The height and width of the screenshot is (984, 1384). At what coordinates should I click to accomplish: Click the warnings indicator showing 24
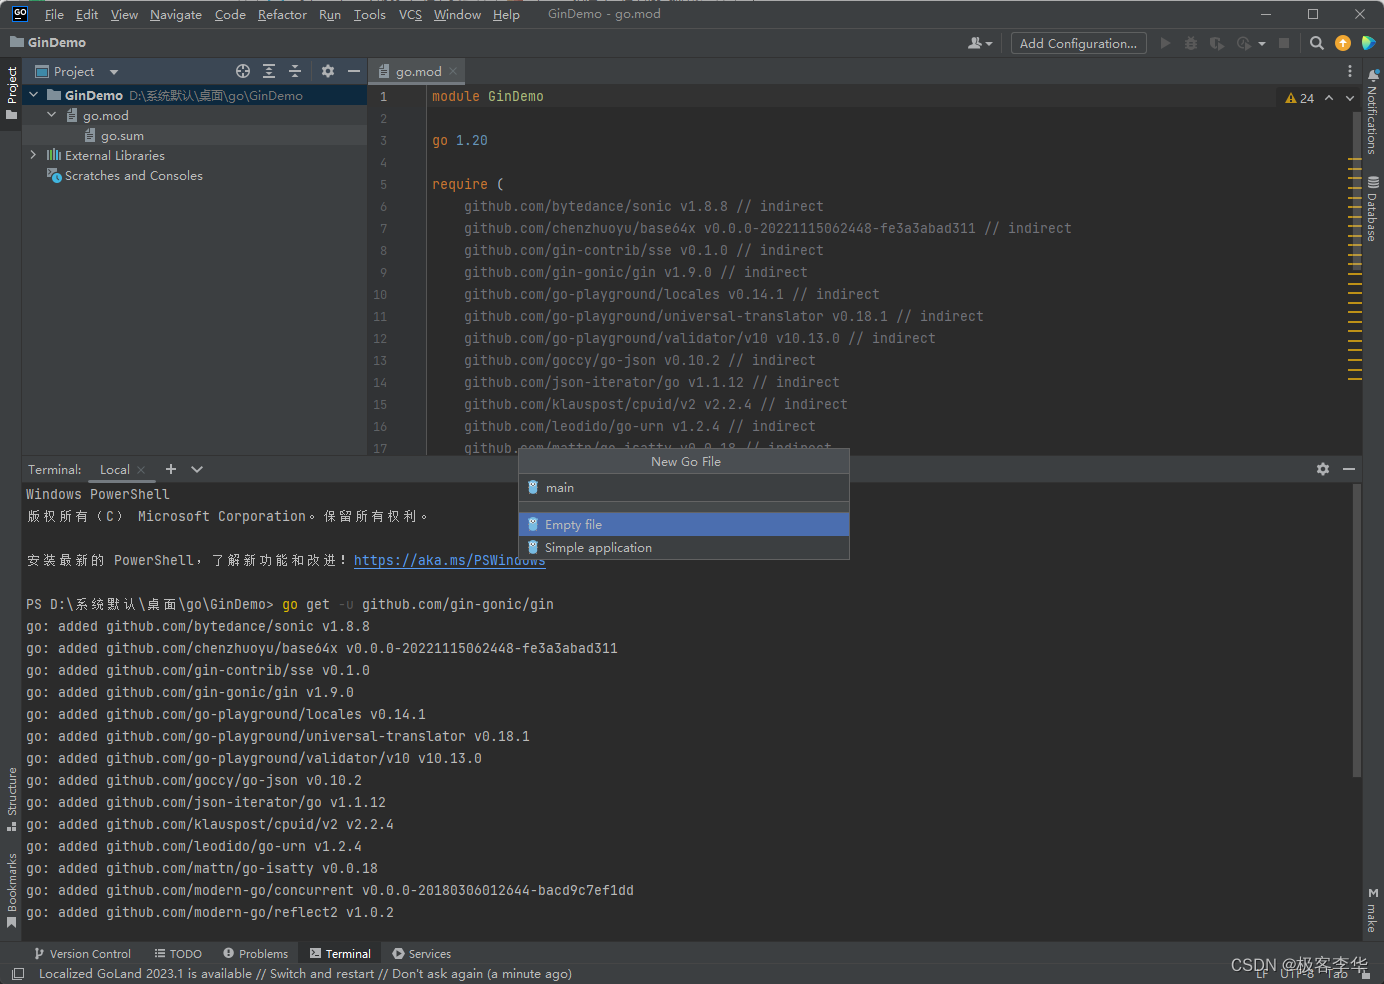(1300, 98)
